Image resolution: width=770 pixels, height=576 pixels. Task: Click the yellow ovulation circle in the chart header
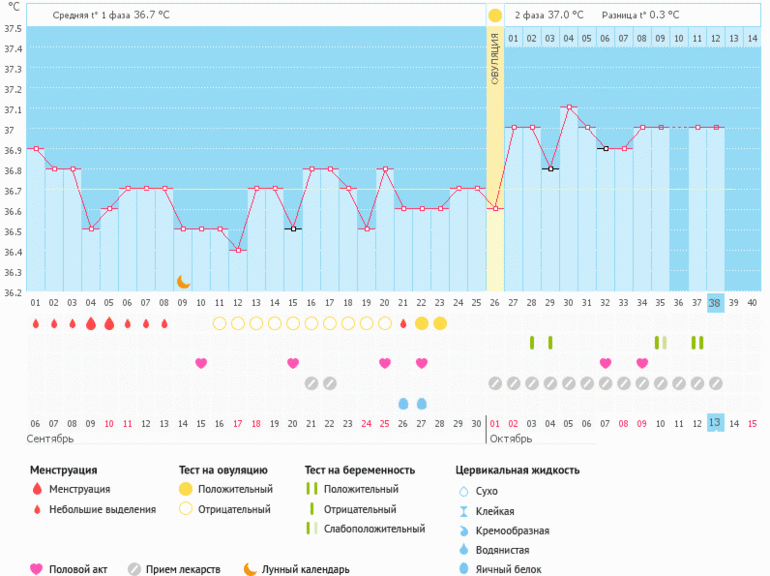point(495,15)
